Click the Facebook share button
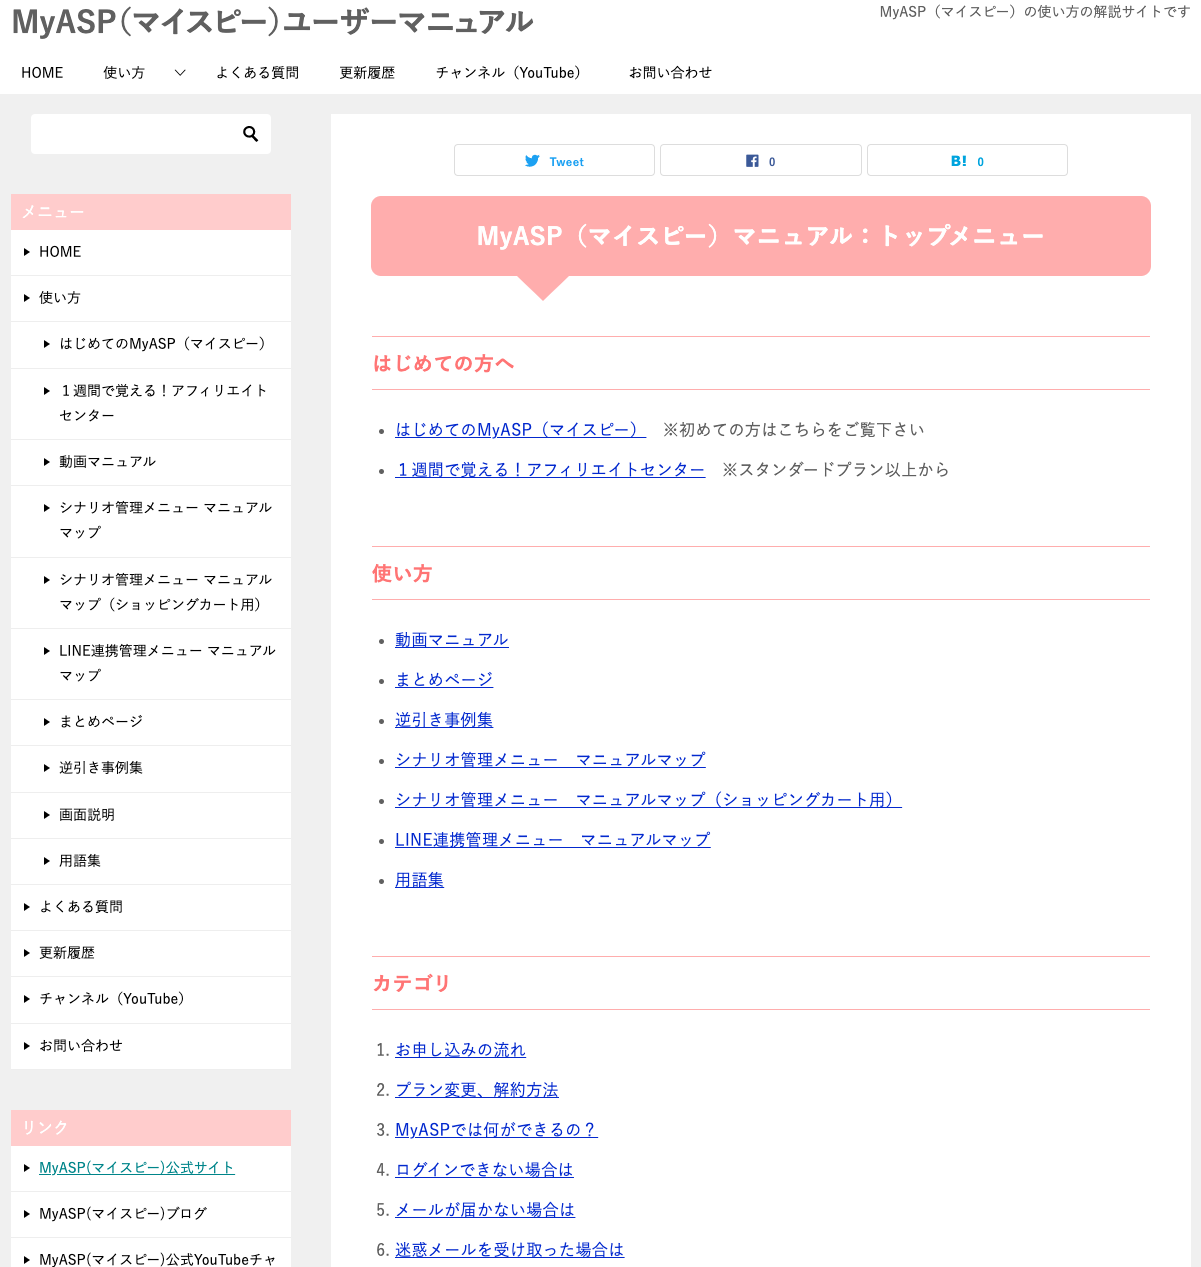The width and height of the screenshot is (1201, 1267). [760, 161]
